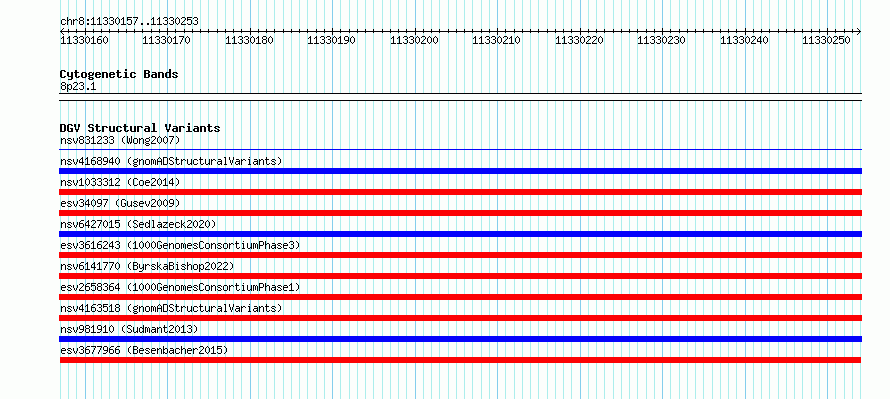Image resolution: width=890 pixels, height=399 pixels.
Task: Click the nsv1033312 (Coe2014) label
Action: [120, 182]
